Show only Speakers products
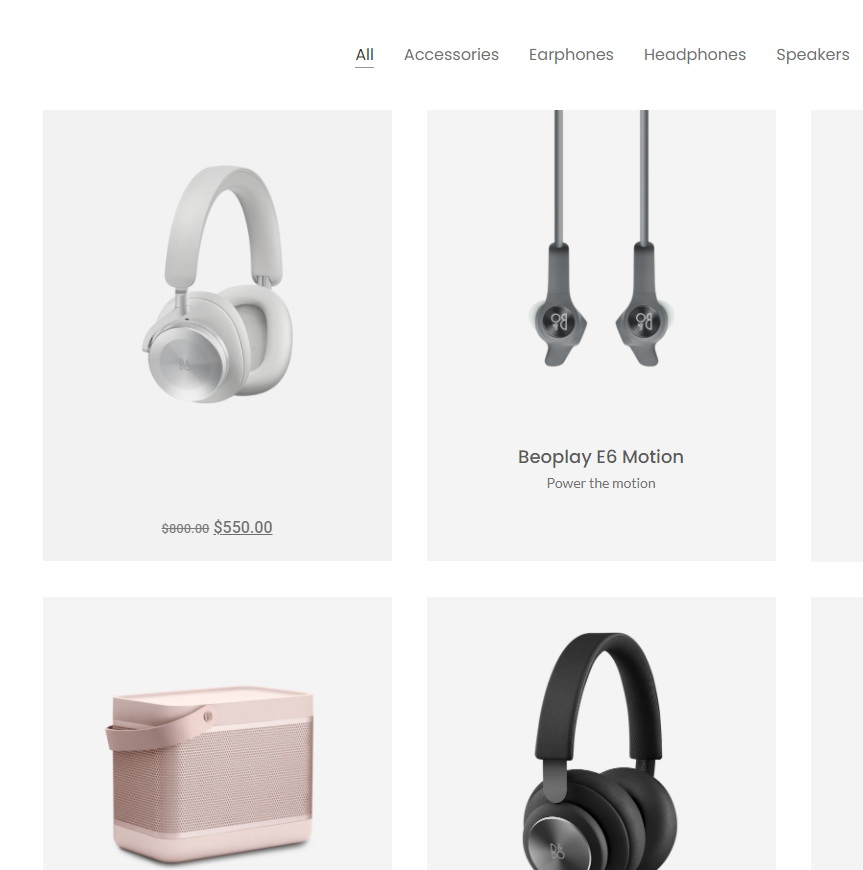863x870 pixels. click(812, 55)
